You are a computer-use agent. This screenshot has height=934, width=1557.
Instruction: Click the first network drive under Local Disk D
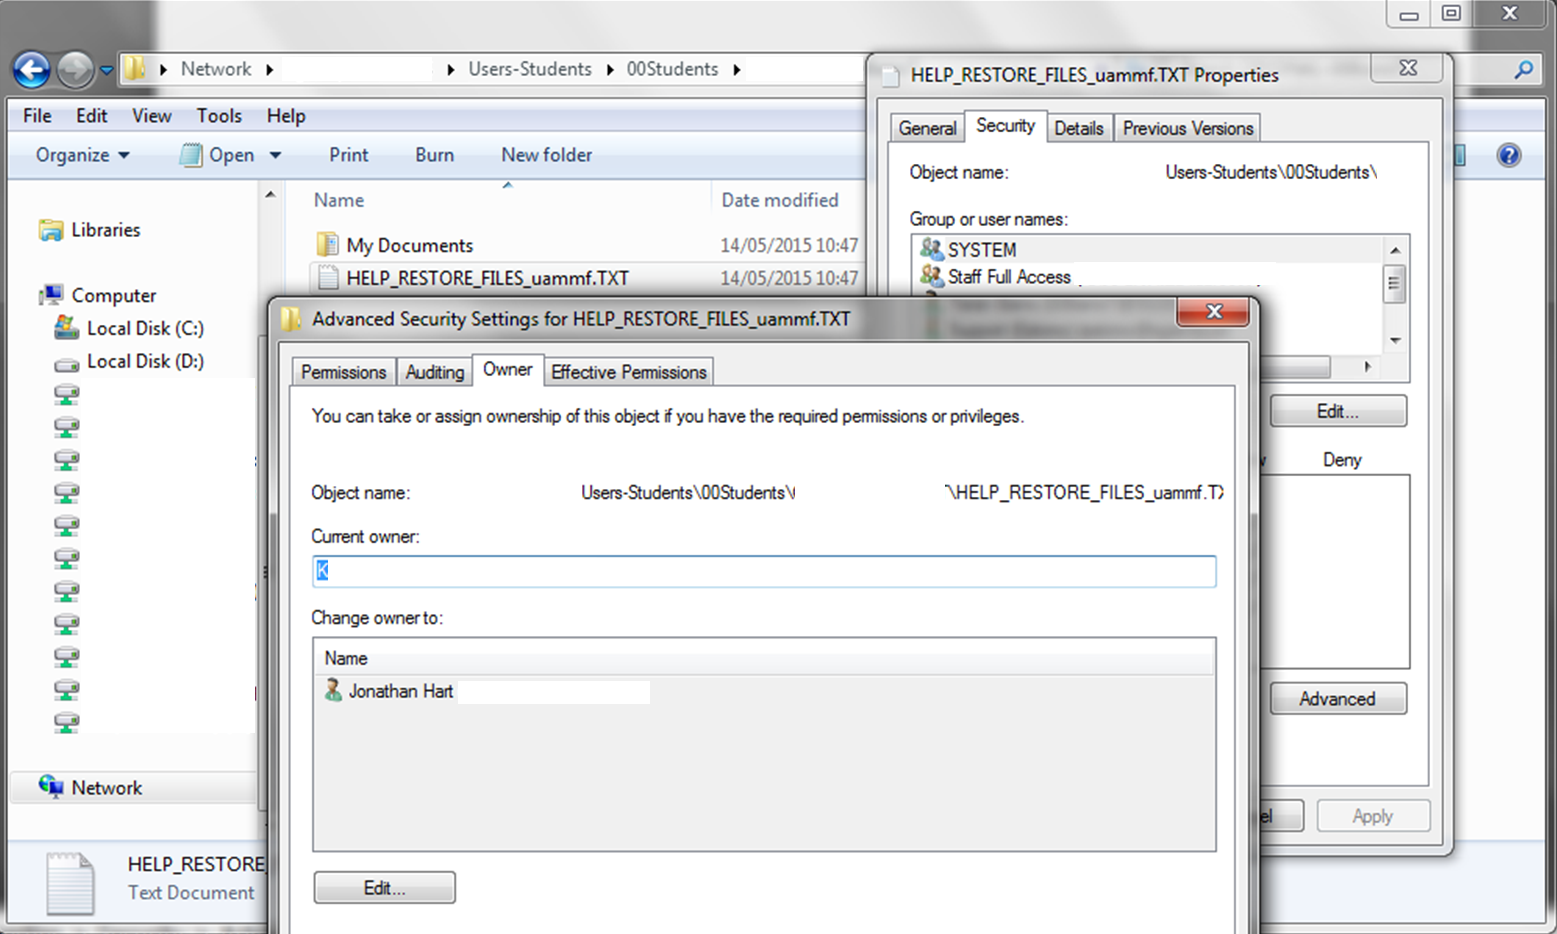[x=67, y=394]
